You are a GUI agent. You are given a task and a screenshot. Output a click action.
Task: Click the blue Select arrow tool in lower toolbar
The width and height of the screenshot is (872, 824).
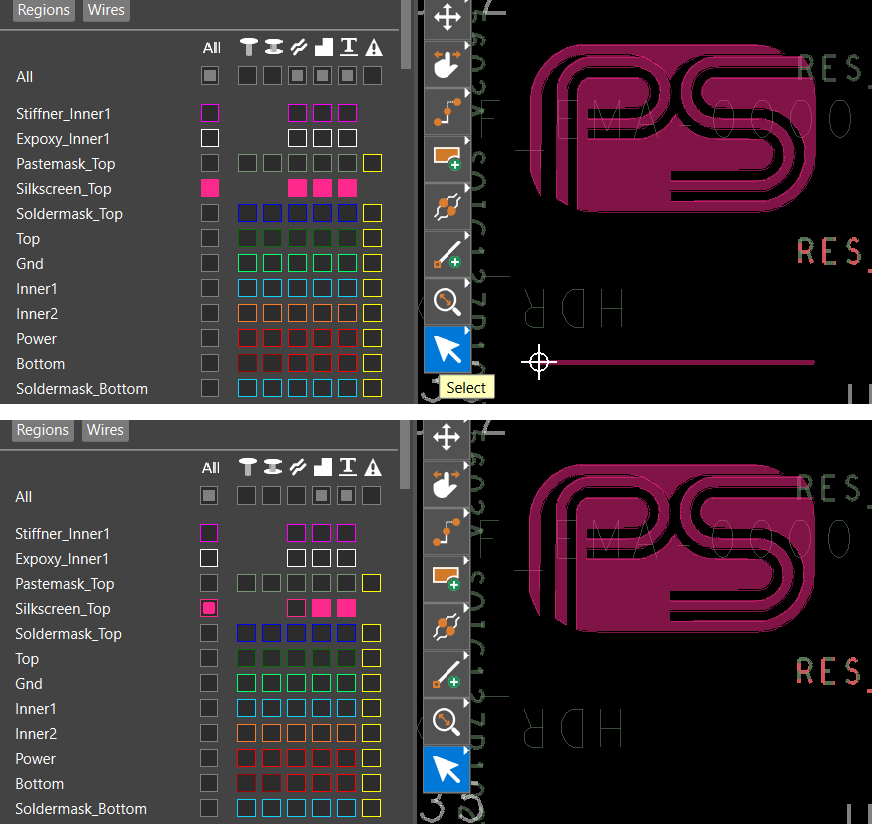point(446,769)
